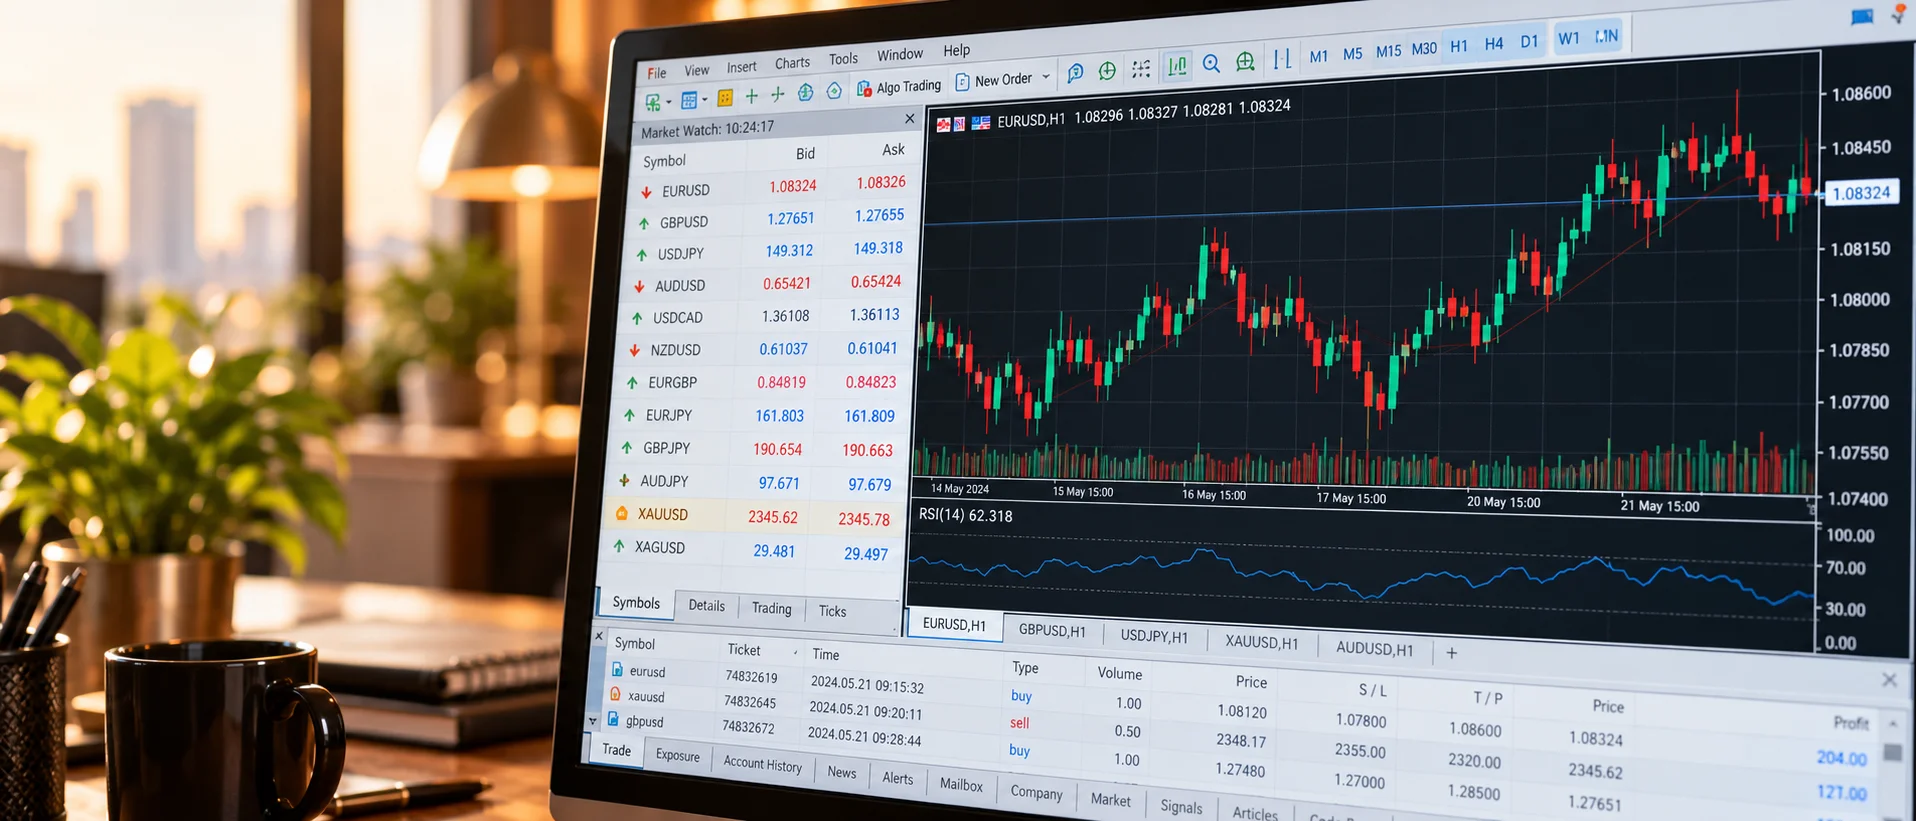Select the H1 timeframe button
The height and width of the screenshot is (821, 1916).
[1459, 46]
